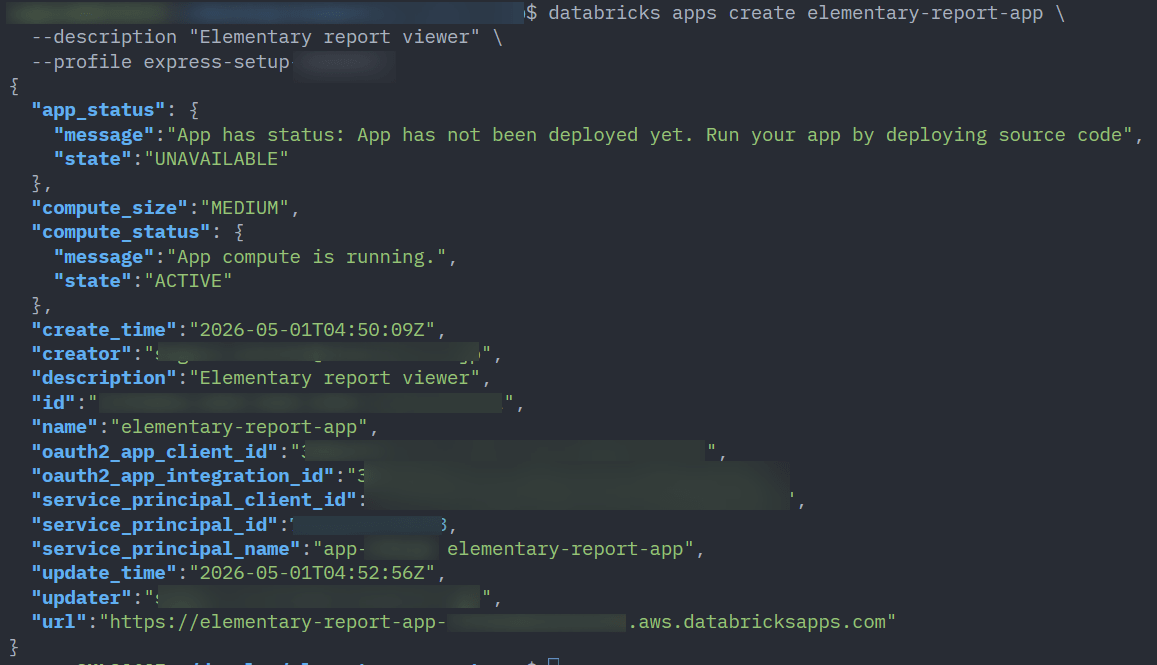Click the "id" key

[53, 403]
